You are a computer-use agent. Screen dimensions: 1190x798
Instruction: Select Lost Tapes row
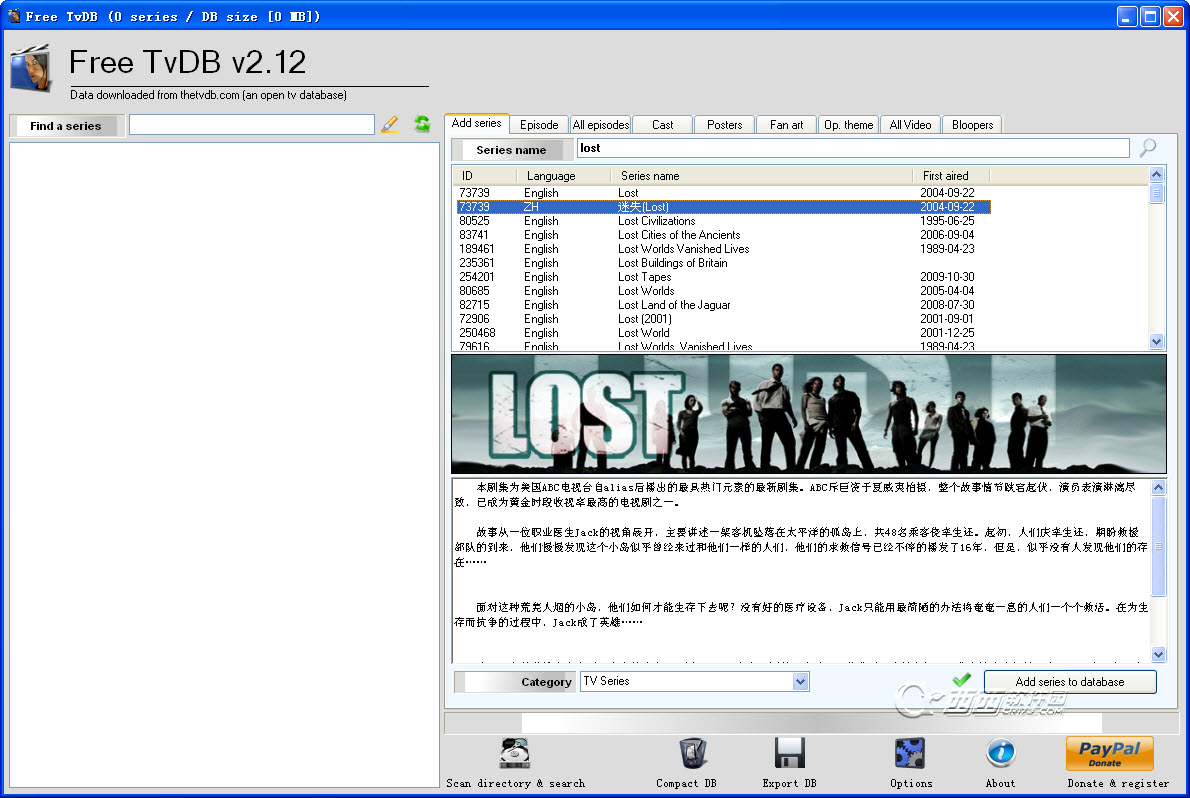pyautogui.click(x=723, y=277)
